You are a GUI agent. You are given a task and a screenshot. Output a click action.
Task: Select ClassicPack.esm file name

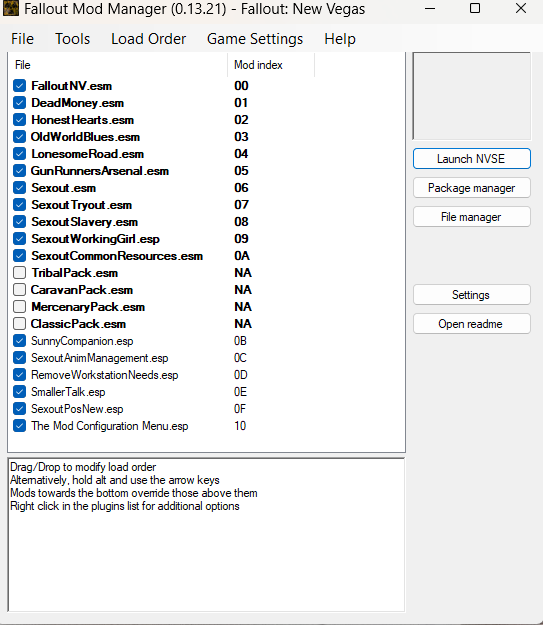78,324
